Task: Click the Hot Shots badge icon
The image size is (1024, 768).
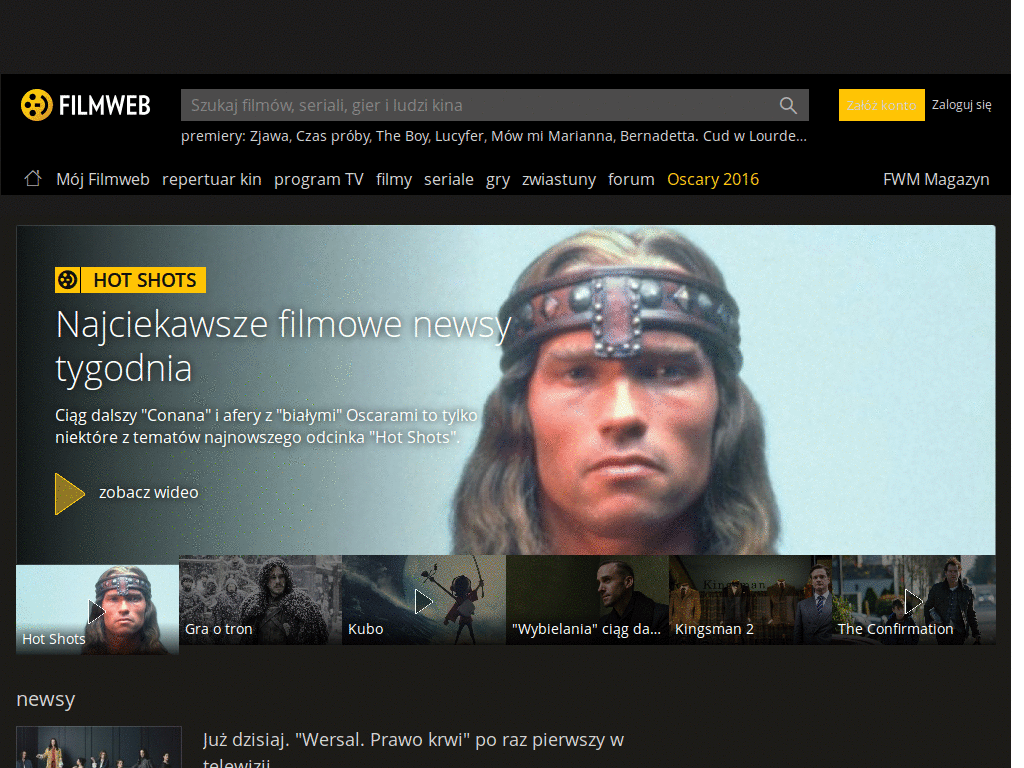Action: [67, 280]
